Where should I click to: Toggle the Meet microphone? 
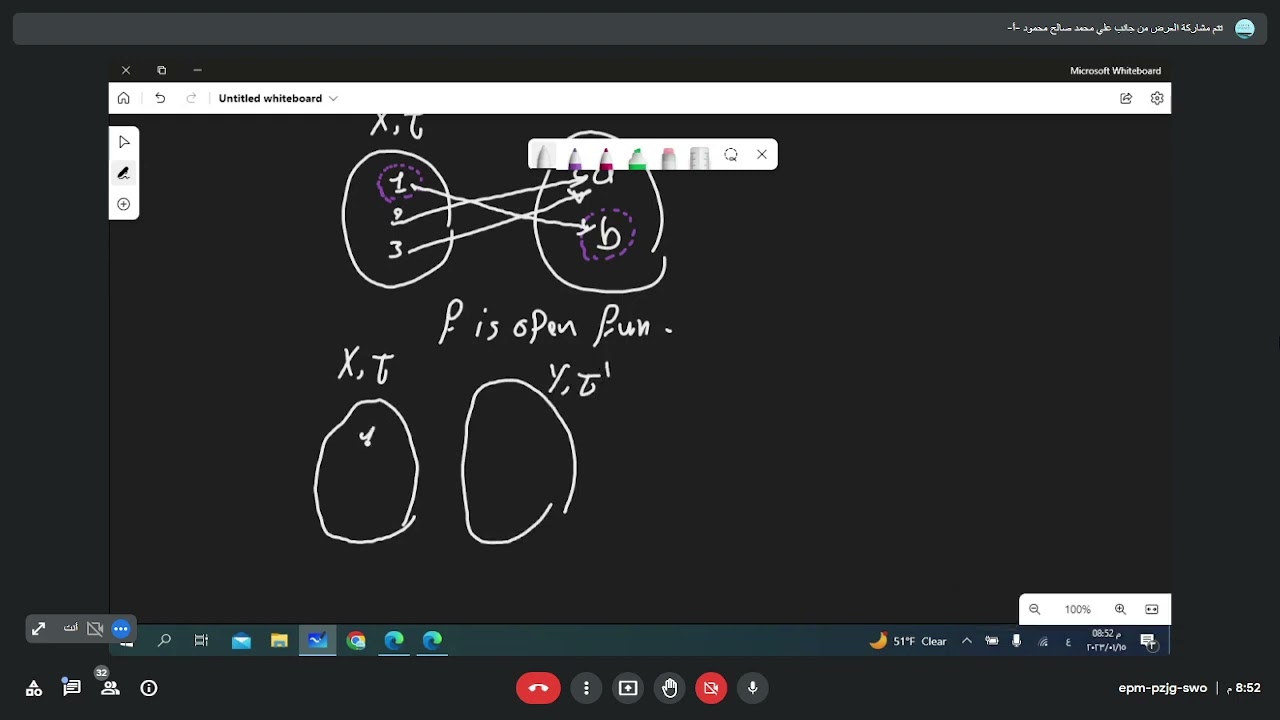tap(753, 688)
